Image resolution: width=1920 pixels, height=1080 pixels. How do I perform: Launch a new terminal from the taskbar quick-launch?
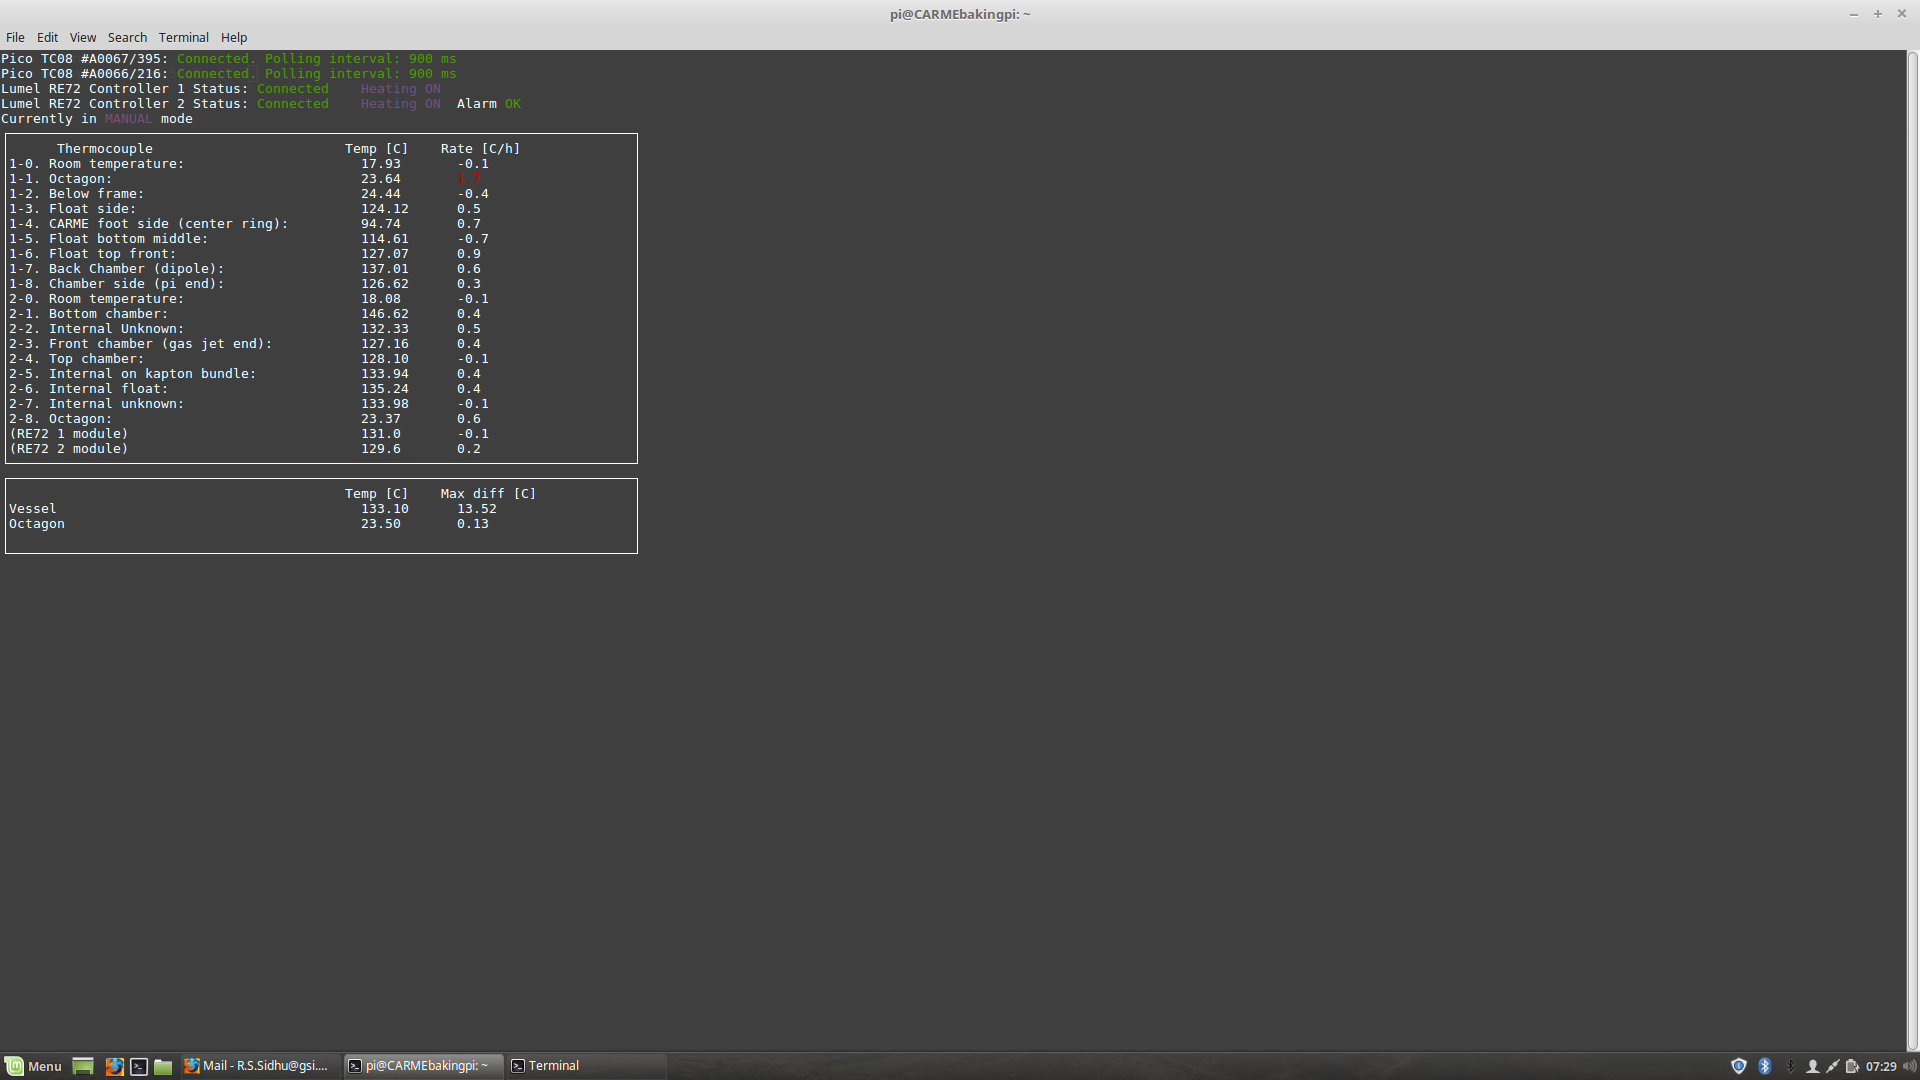pyautogui.click(x=139, y=1066)
